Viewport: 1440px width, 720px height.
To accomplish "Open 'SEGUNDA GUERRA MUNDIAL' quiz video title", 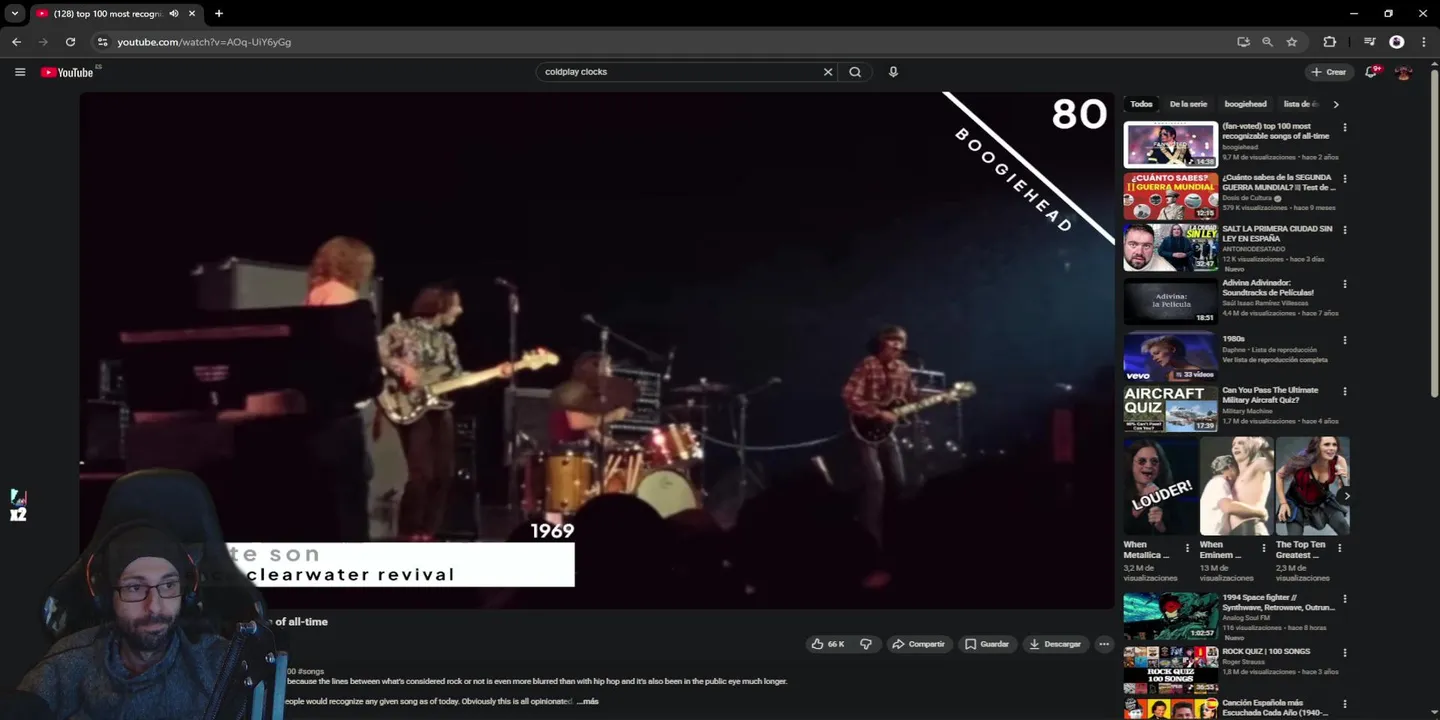I will [1278, 182].
